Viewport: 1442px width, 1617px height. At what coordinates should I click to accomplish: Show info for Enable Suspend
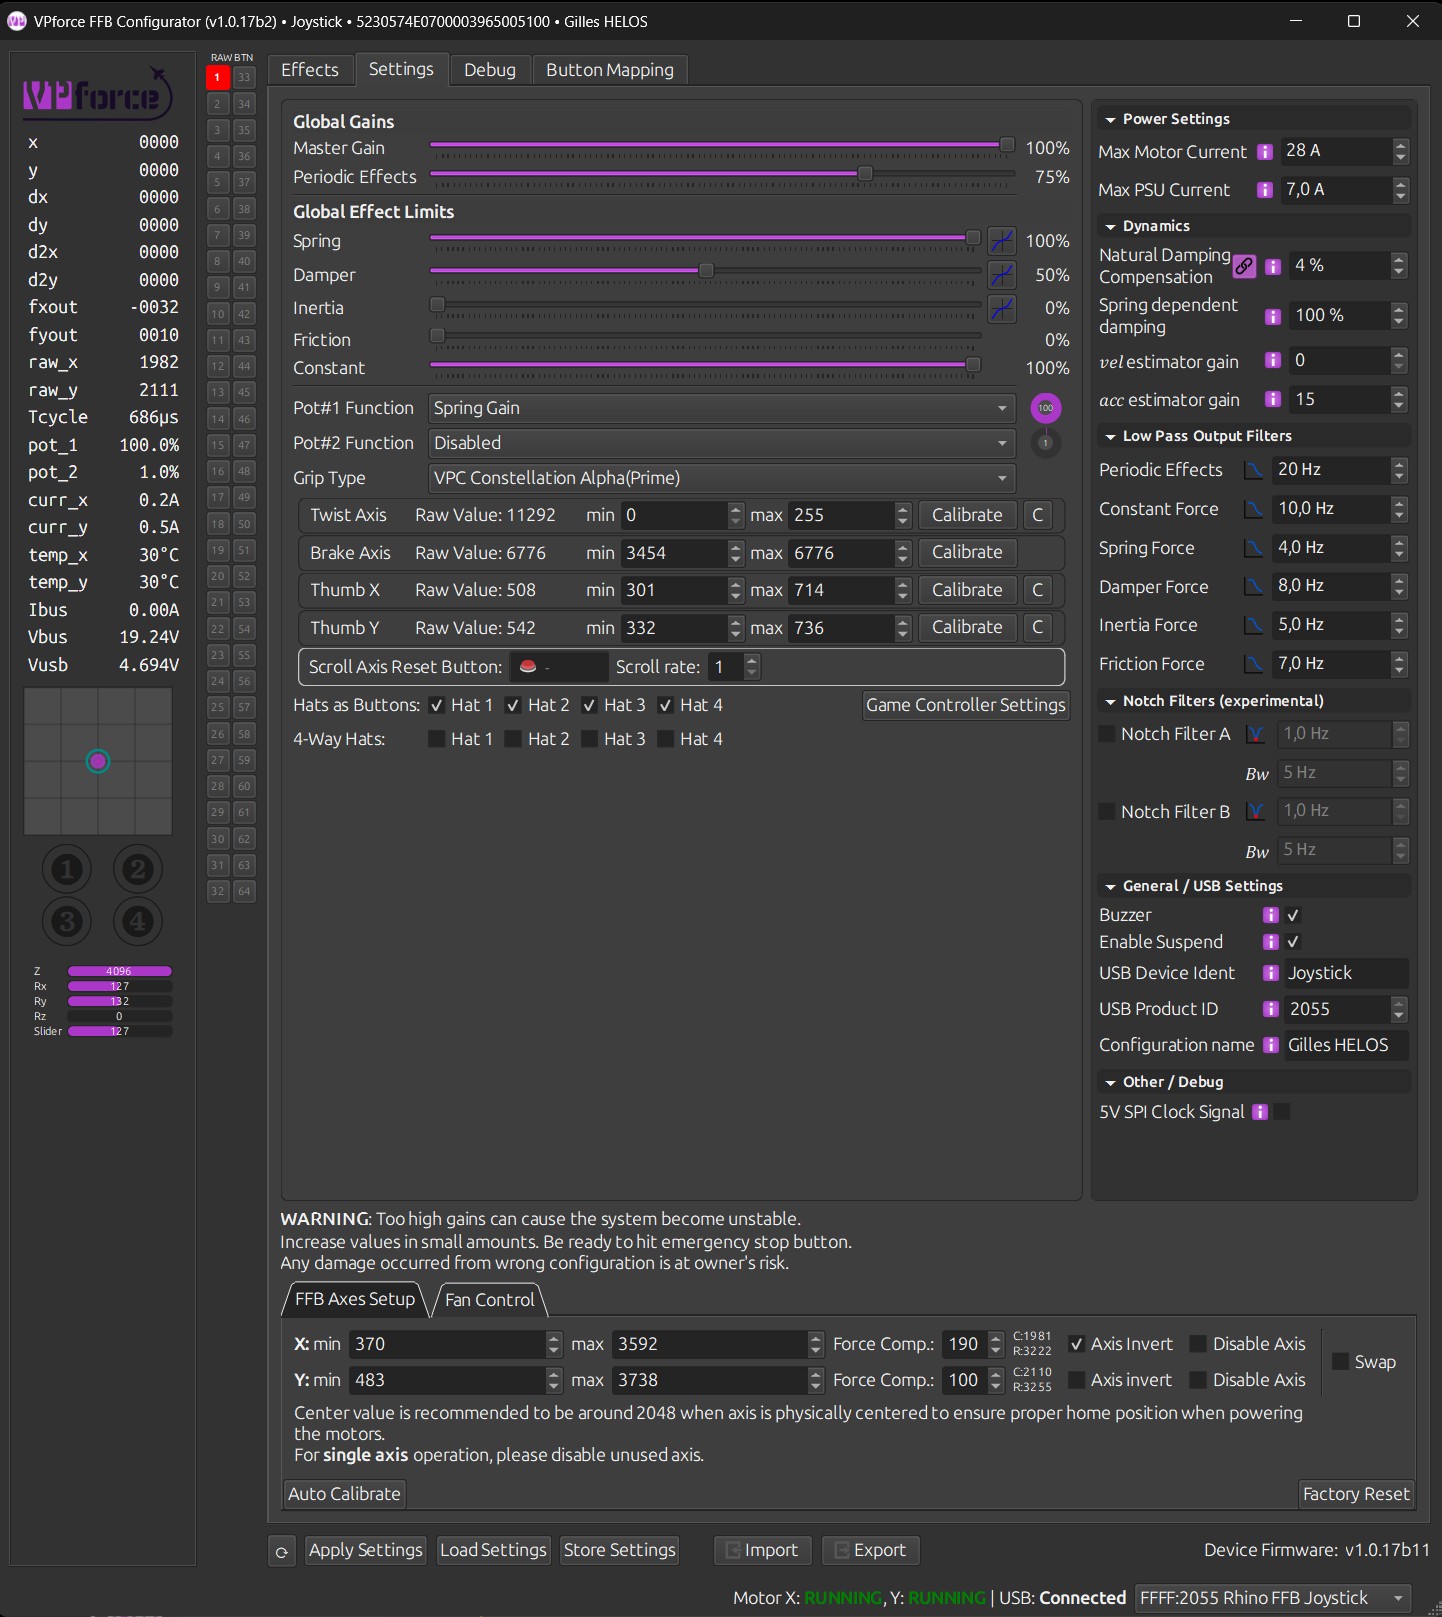(1271, 942)
